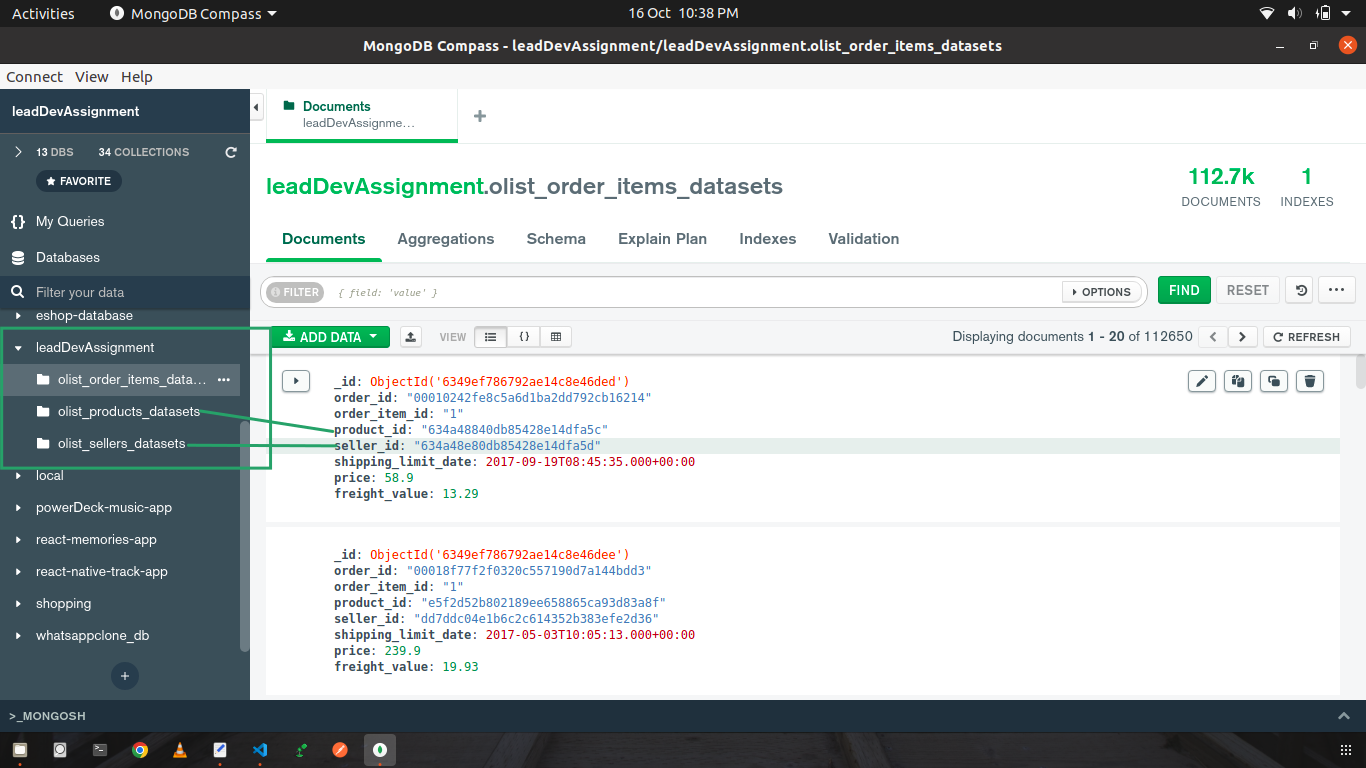Open the Connect menu
The width and height of the screenshot is (1366, 768).
(34, 77)
